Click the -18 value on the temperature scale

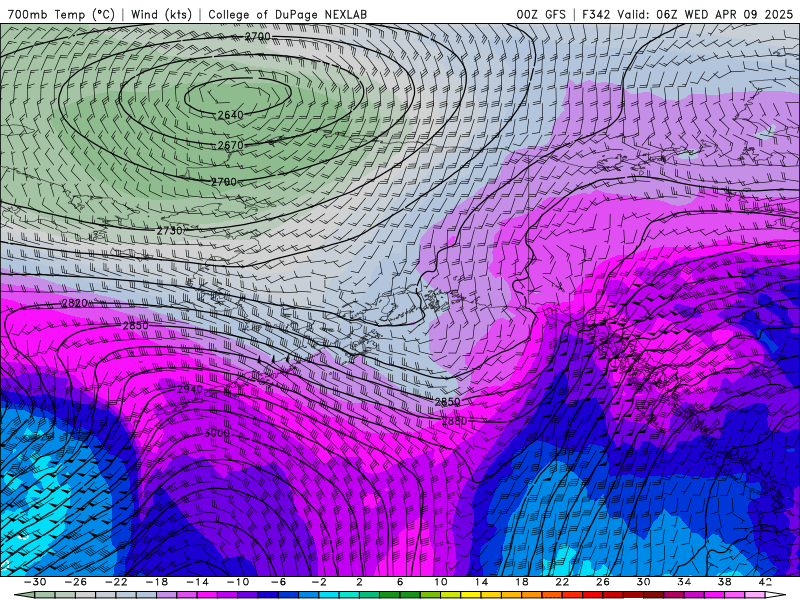(x=157, y=582)
